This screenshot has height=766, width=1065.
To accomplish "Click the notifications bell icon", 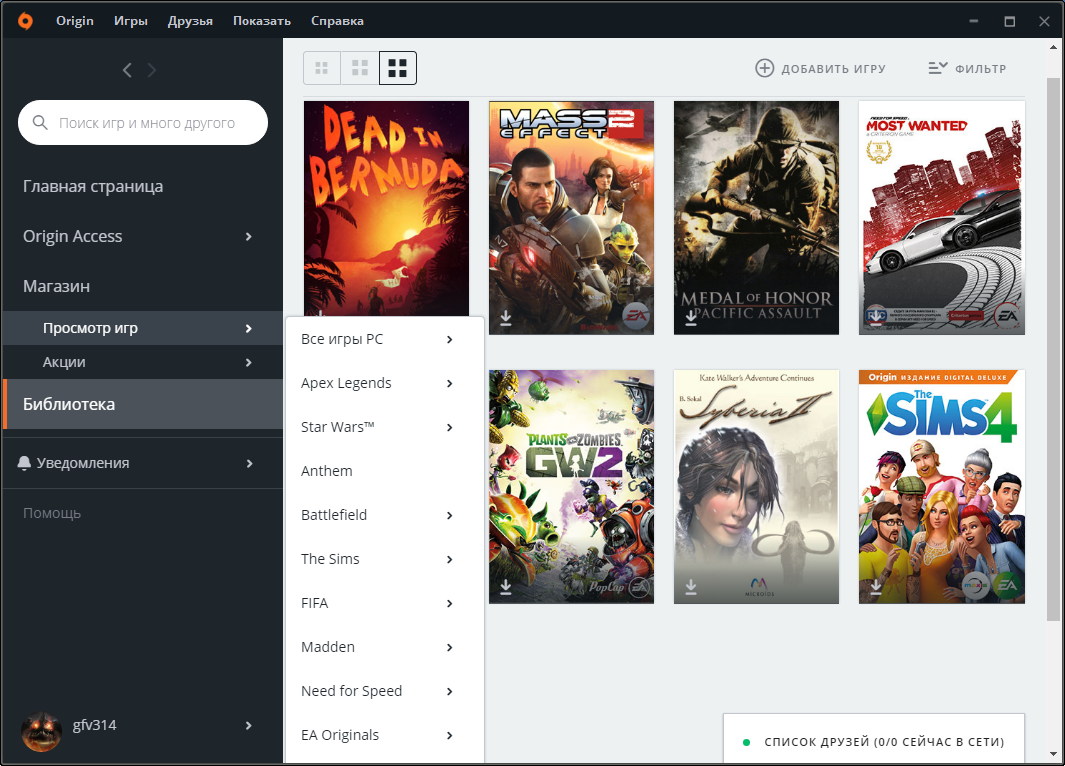I will [24, 463].
